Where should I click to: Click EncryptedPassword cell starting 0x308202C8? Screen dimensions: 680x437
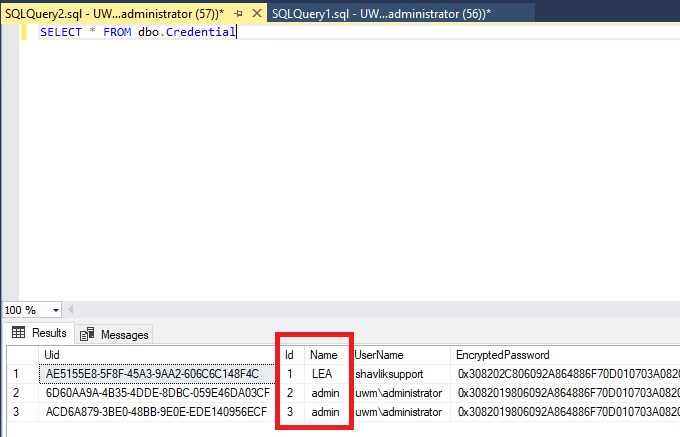pyautogui.click(x=565, y=374)
